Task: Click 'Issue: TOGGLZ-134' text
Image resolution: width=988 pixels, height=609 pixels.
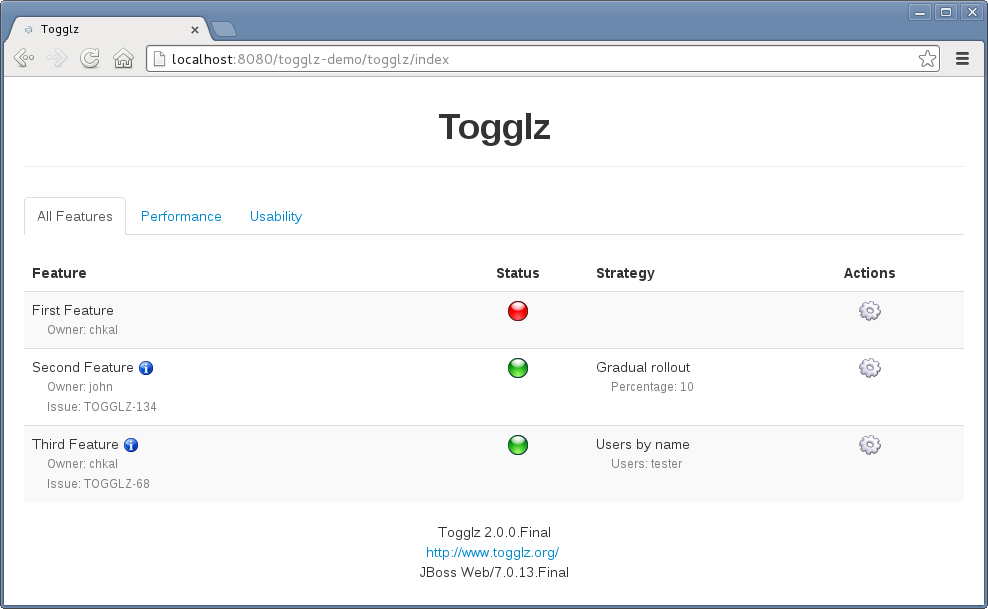Action: click(101, 407)
